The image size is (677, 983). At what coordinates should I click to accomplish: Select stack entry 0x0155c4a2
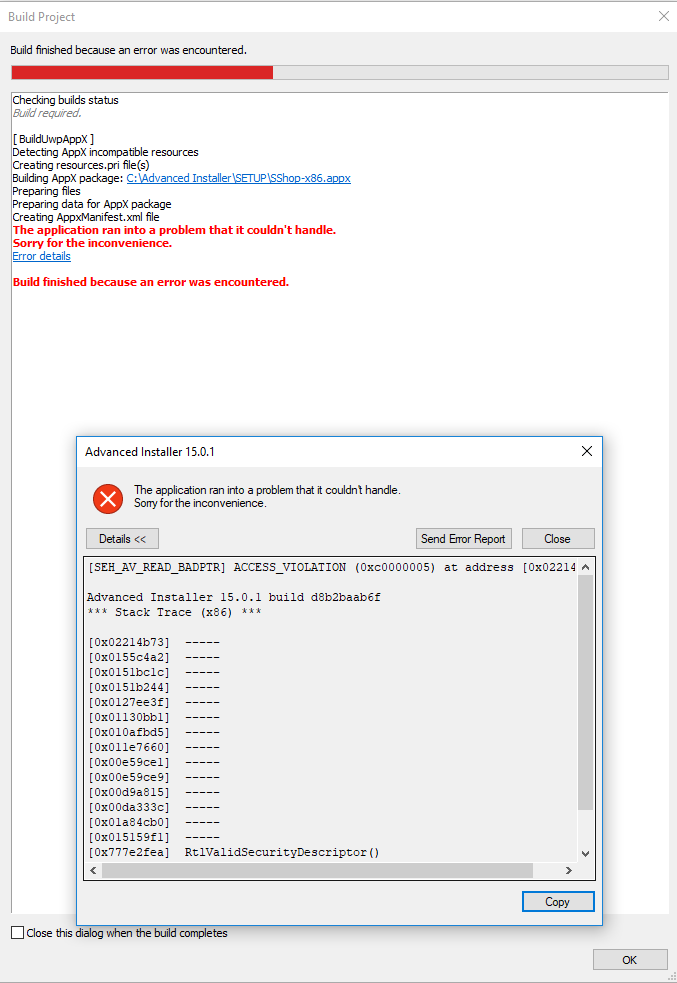(x=154, y=658)
